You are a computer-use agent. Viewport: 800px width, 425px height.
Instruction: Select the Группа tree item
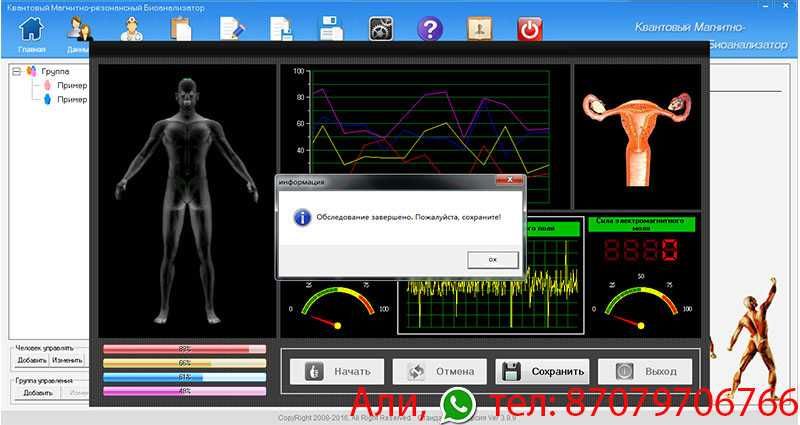tap(55, 71)
